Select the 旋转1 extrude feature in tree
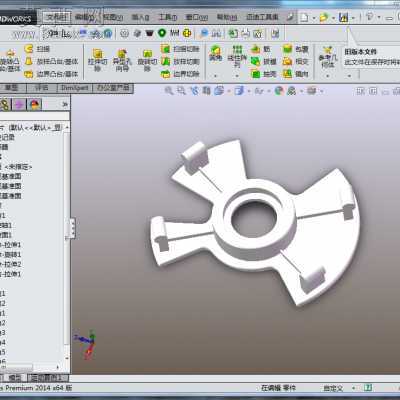This screenshot has width=400, height=400. 11,254
